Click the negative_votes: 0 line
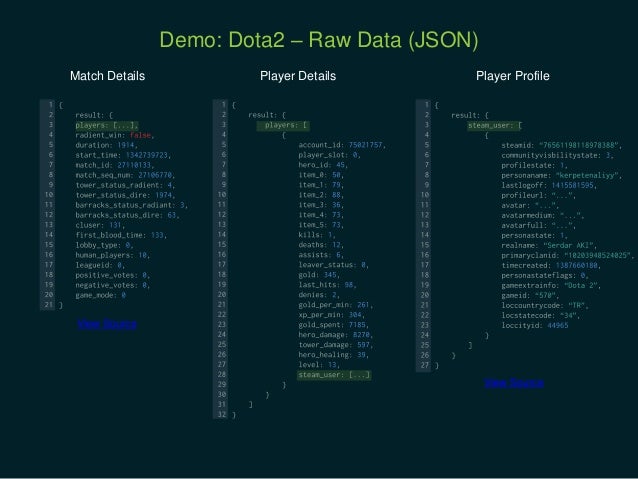This screenshot has height=479, width=638. click(113, 285)
